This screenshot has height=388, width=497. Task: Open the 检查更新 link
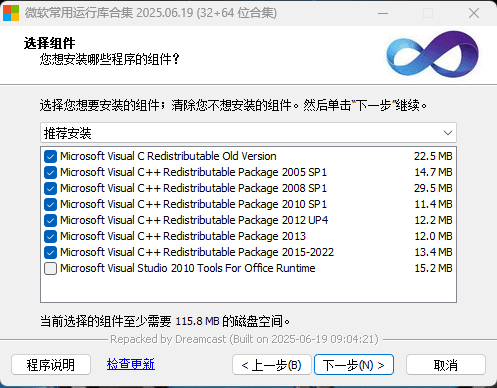pyautogui.click(x=131, y=364)
